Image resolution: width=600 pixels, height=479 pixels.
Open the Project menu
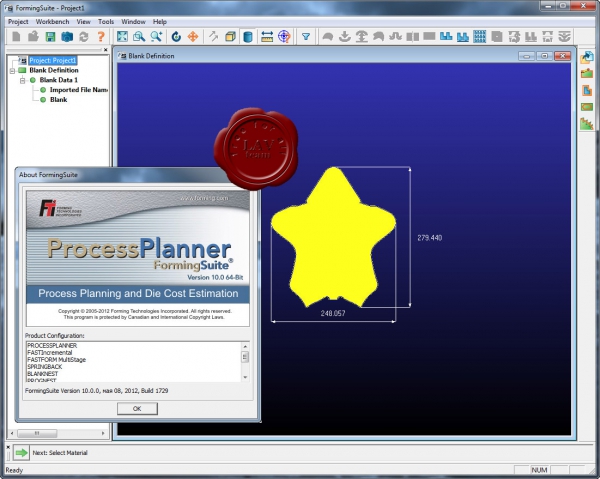18,22
